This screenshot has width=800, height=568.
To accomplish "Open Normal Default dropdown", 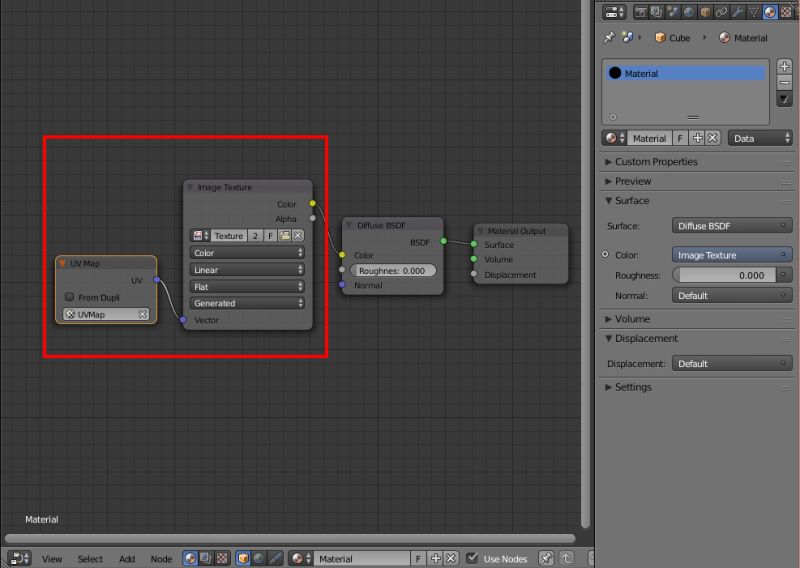I will (x=732, y=295).
